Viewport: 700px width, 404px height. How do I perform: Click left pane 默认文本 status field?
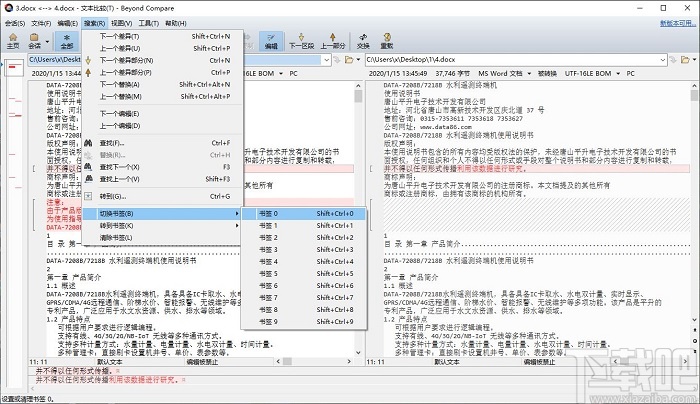point(109,362)
